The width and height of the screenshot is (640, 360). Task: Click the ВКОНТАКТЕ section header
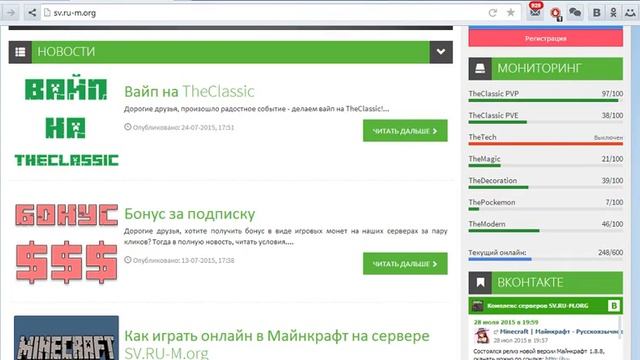(x=546, y=282)
